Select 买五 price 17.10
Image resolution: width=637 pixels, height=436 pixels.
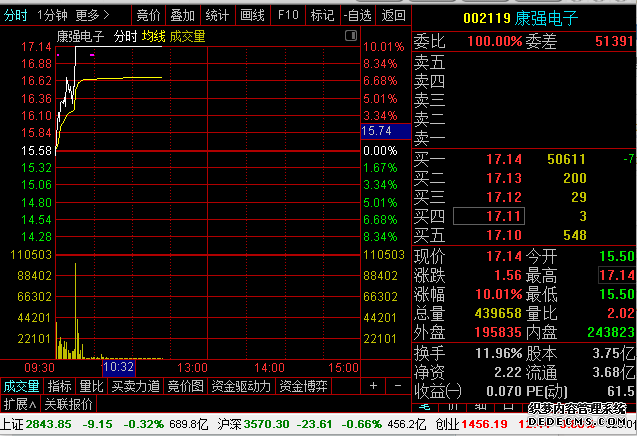(504, 235)
